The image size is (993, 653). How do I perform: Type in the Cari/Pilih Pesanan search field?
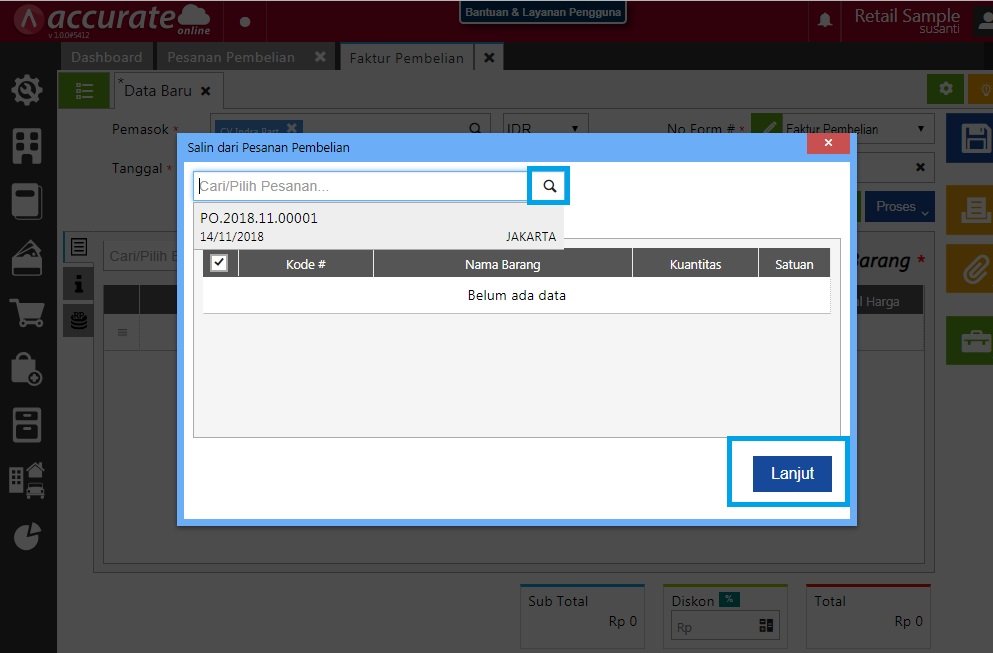[360, 186]
